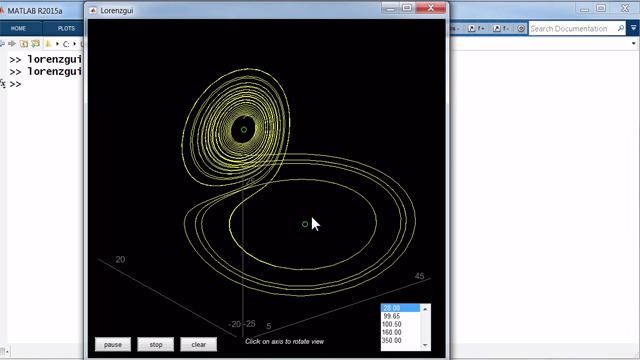The height and width of the screenshot is (360, 640).
Task: Select 160.00 in the rho list
Action: point(400,332)
